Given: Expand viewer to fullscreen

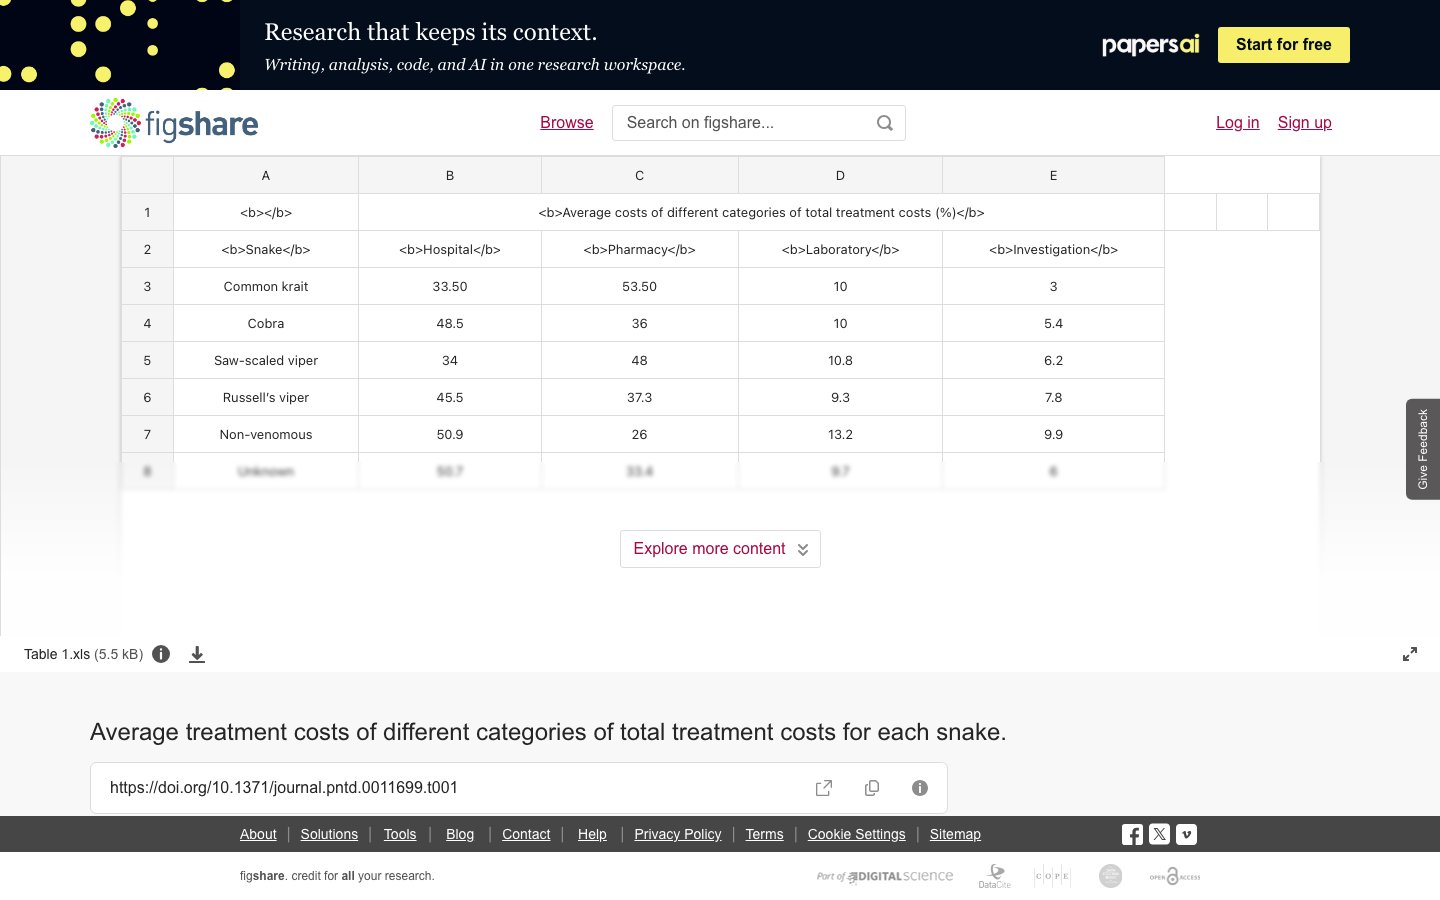Looking at the screenshot, I should [1410, 654].
